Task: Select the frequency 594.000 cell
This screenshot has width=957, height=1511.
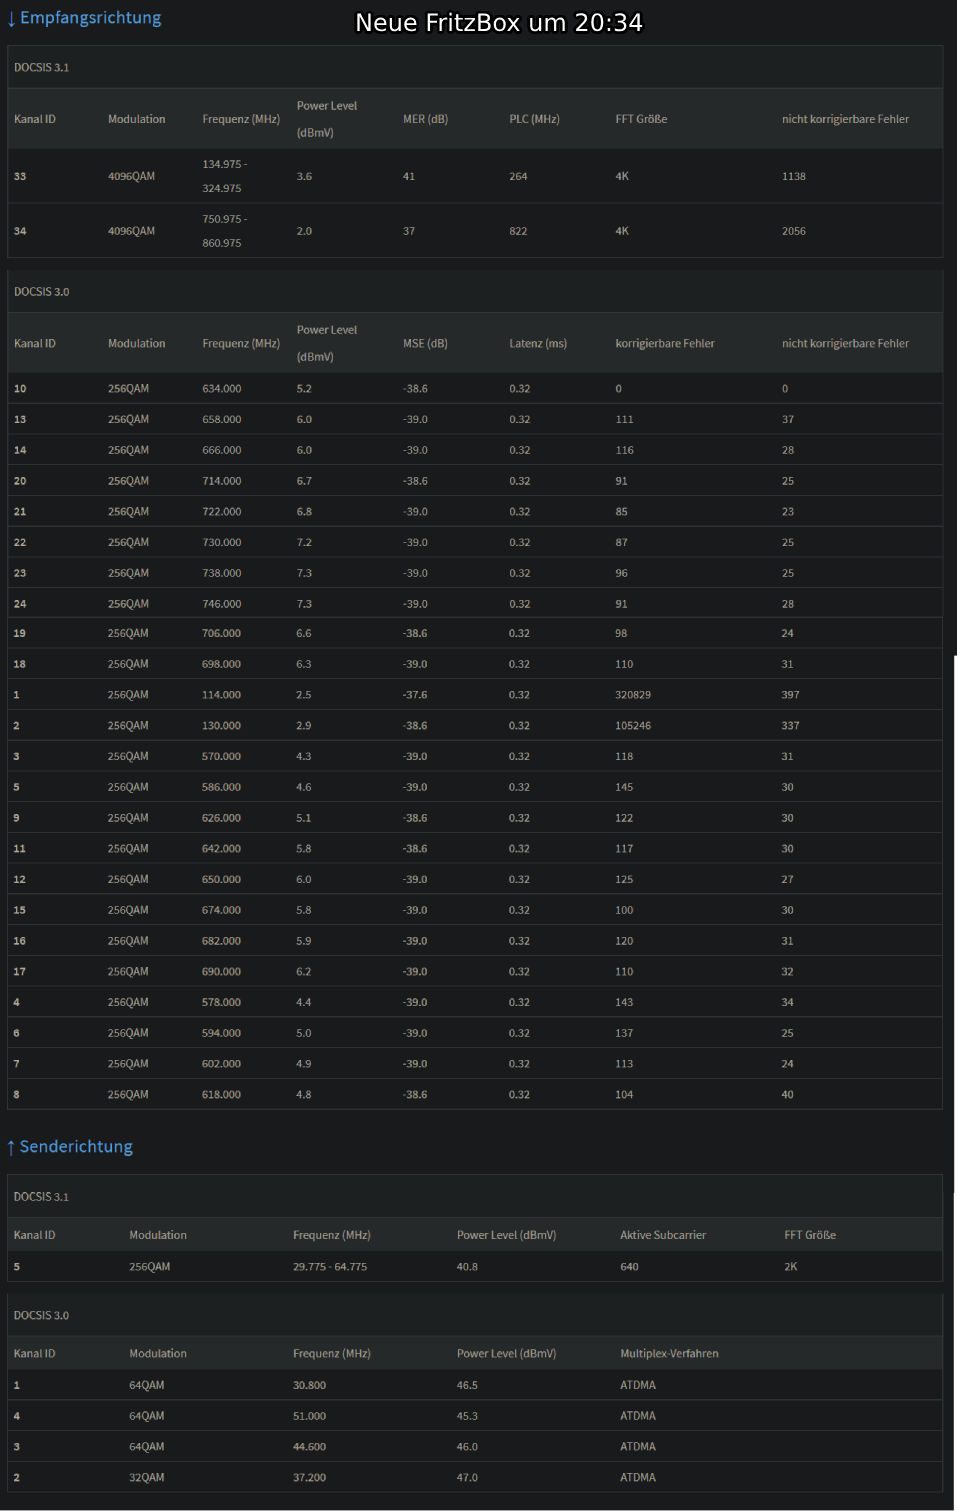Action: coord(222,1034)
